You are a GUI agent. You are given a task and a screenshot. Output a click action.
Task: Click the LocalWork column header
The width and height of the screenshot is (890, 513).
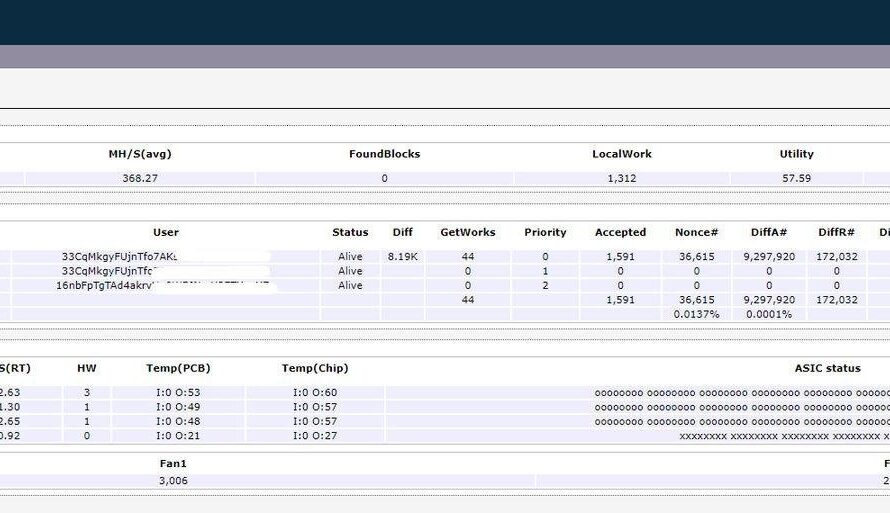[621, 154]
